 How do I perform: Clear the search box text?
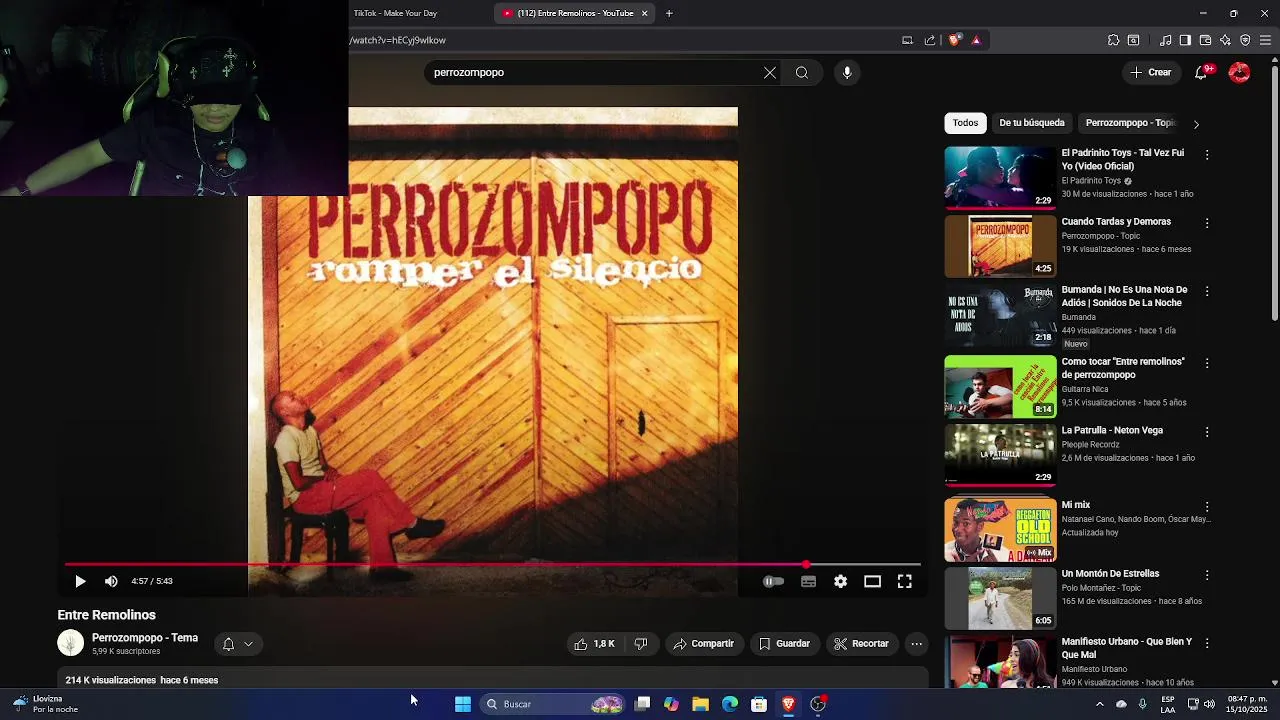coord(770,73)
